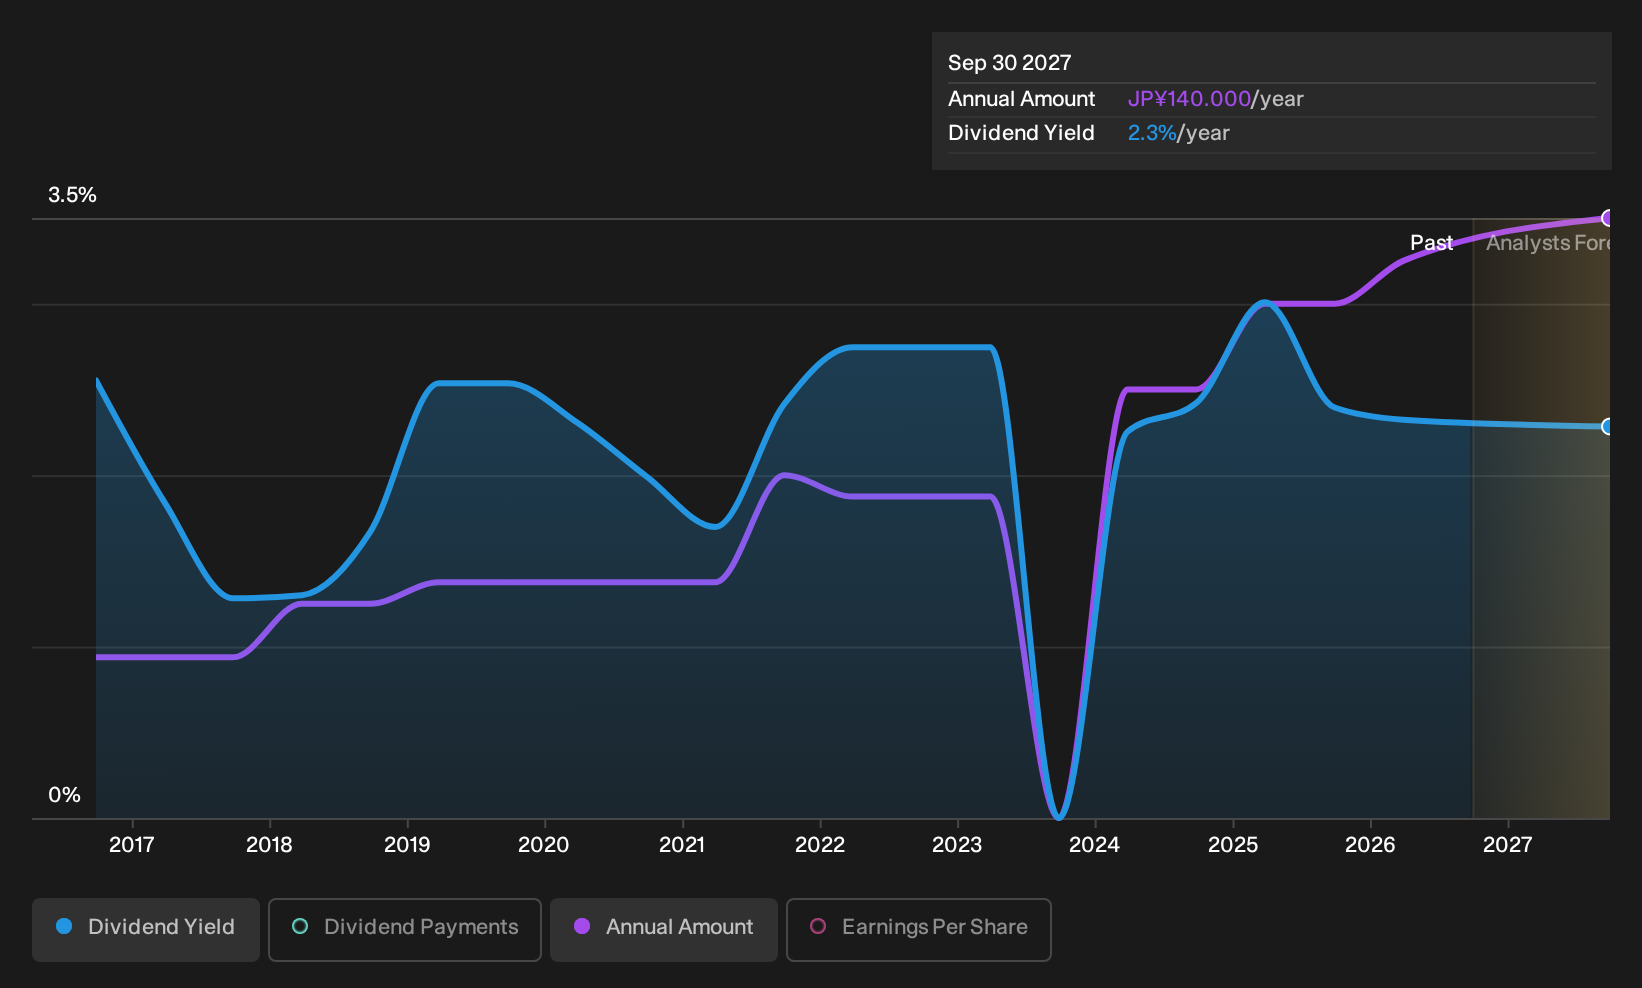
Task: Click the 2023 x-axis label
Action: point(957,845)
